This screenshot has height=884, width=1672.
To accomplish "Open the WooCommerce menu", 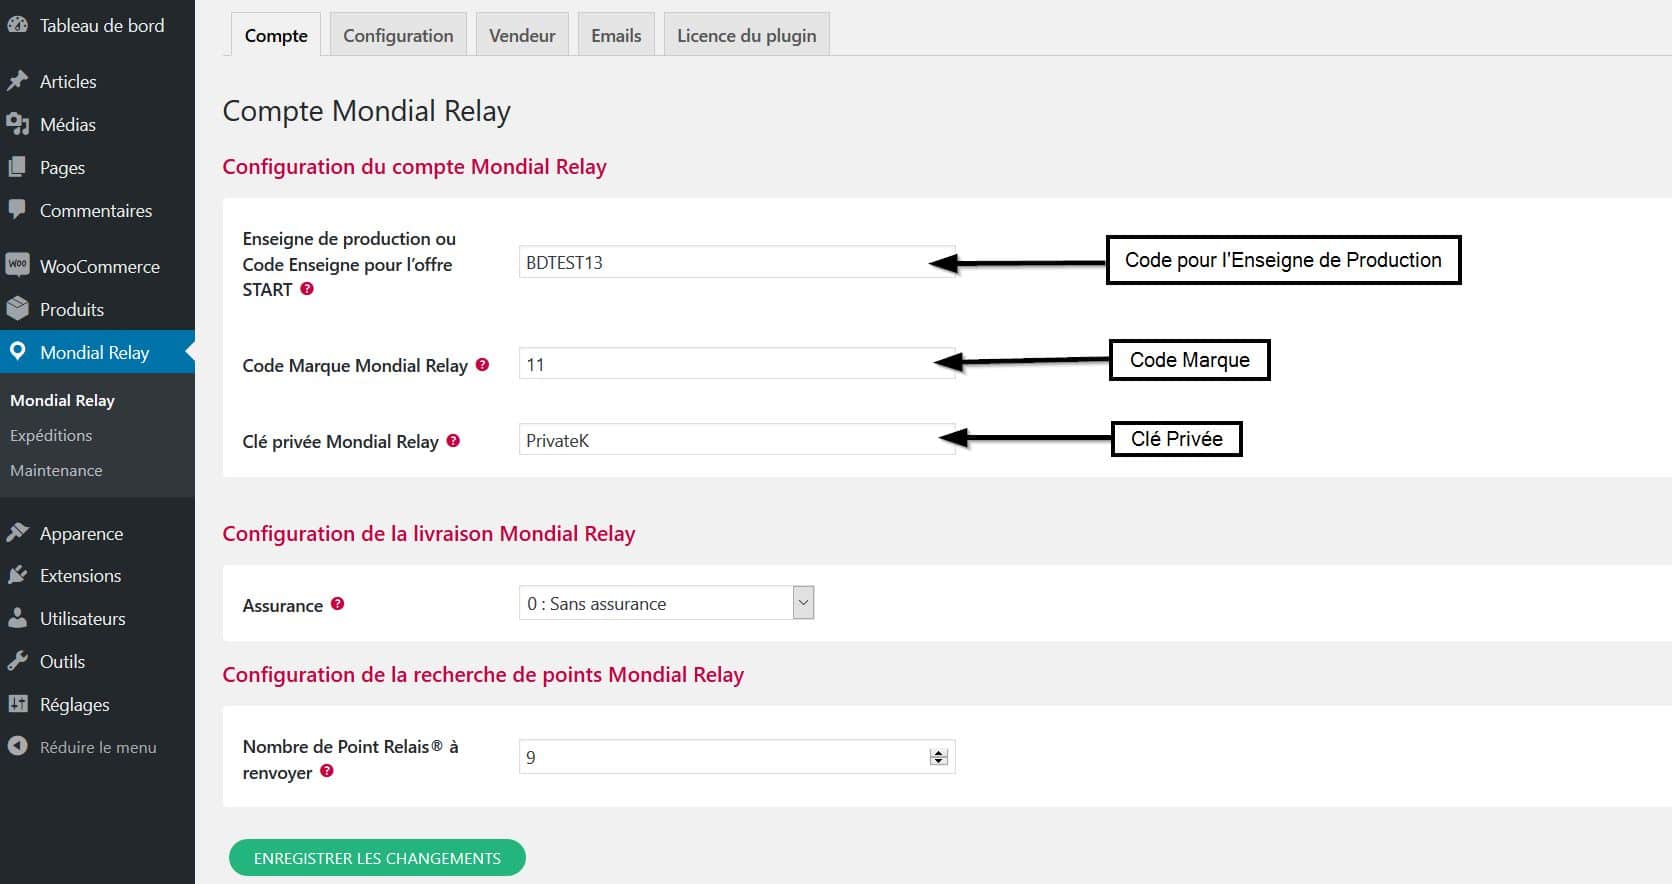I will click(97, 266).
